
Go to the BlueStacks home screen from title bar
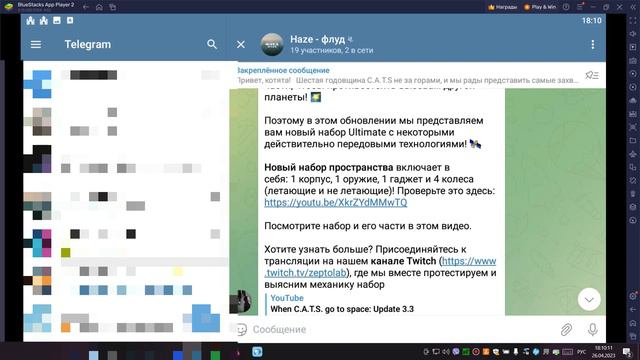(x=99, y=7)
